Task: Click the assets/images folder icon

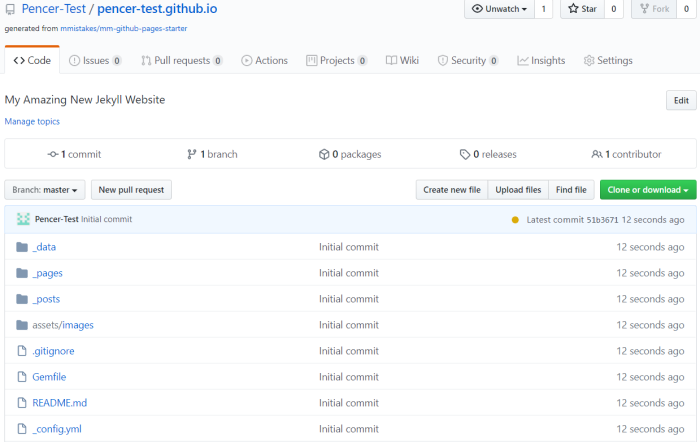Action: click(22, 325)
